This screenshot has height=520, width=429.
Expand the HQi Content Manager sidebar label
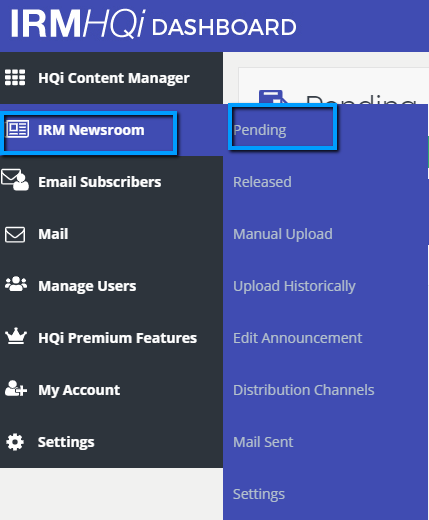[x=114, y=78]
